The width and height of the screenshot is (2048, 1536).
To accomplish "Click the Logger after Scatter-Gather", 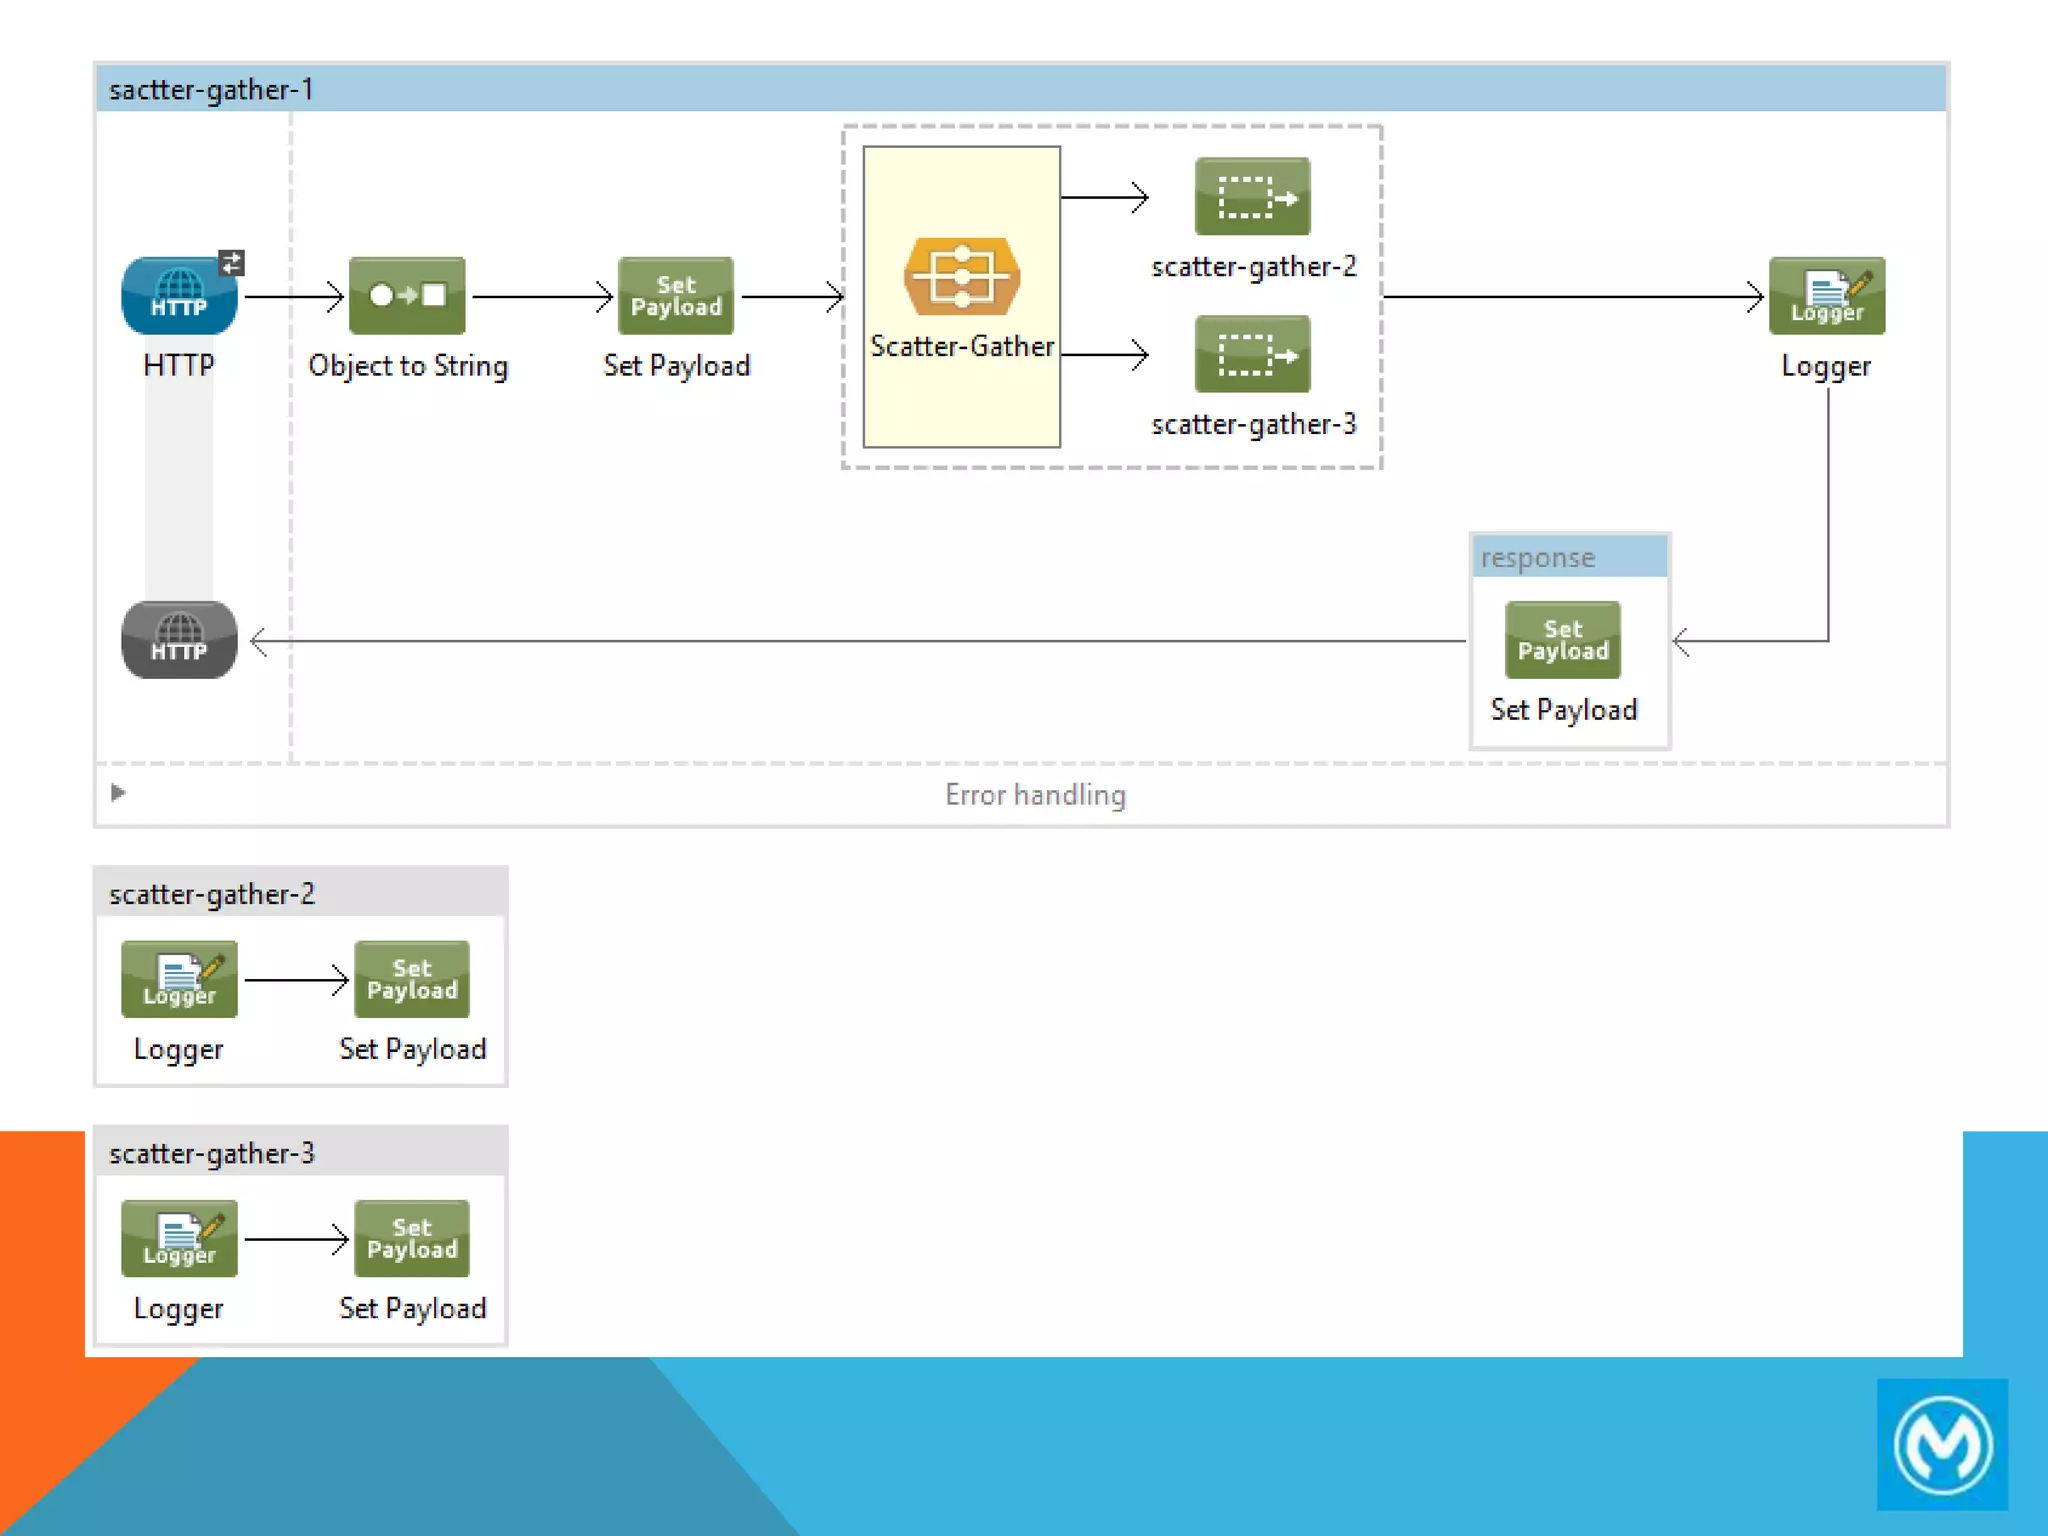I will click(1826, 296).
